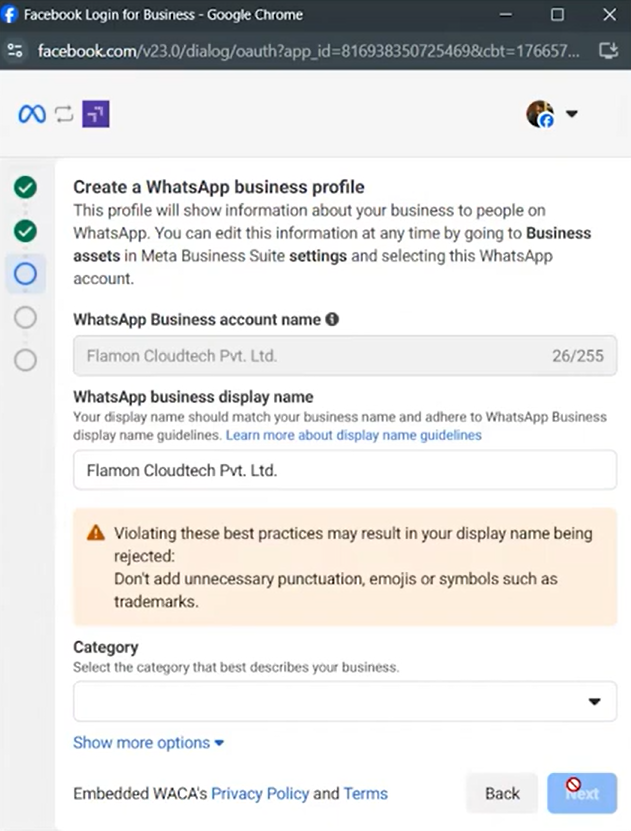Click the Chrome site information icon
This screenshot has height=831, width=631.
pos(15,51)
